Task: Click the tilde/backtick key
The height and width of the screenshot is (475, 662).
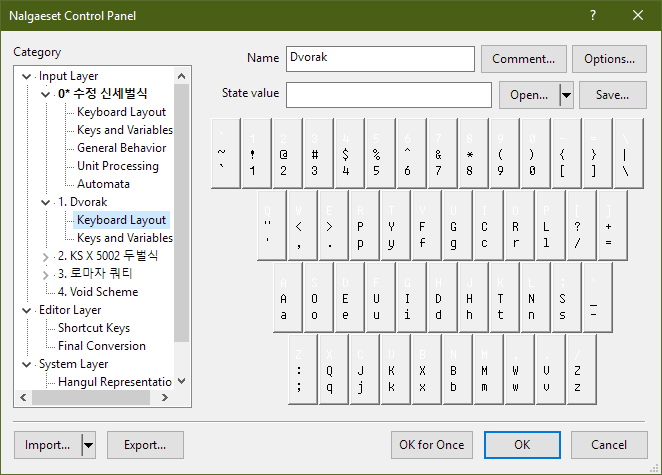Action: point(221,153)
